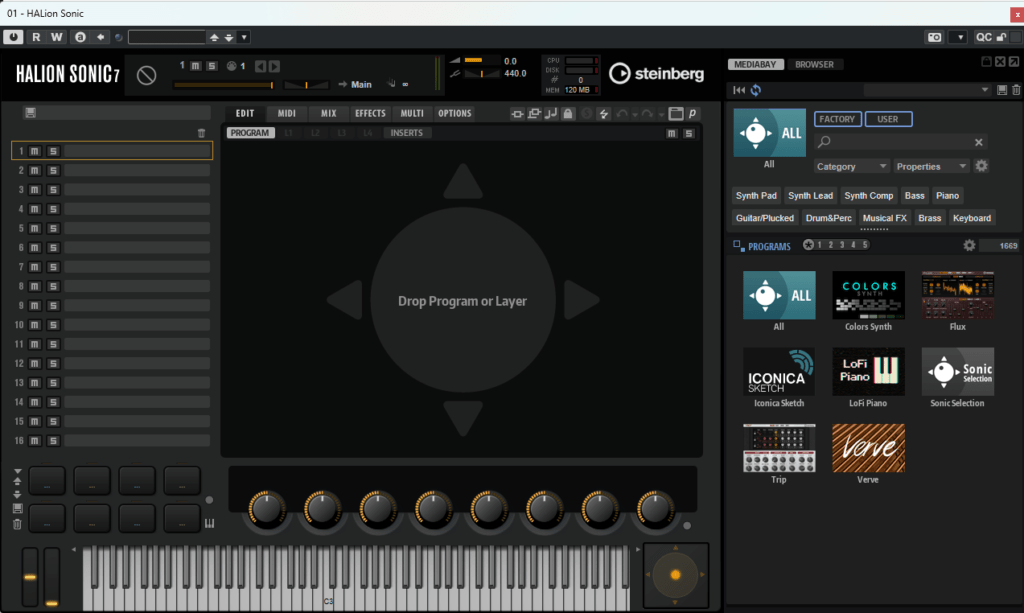
Task: Toggle the plug-in power button in the host toolbar
Action: coord(13,37)
